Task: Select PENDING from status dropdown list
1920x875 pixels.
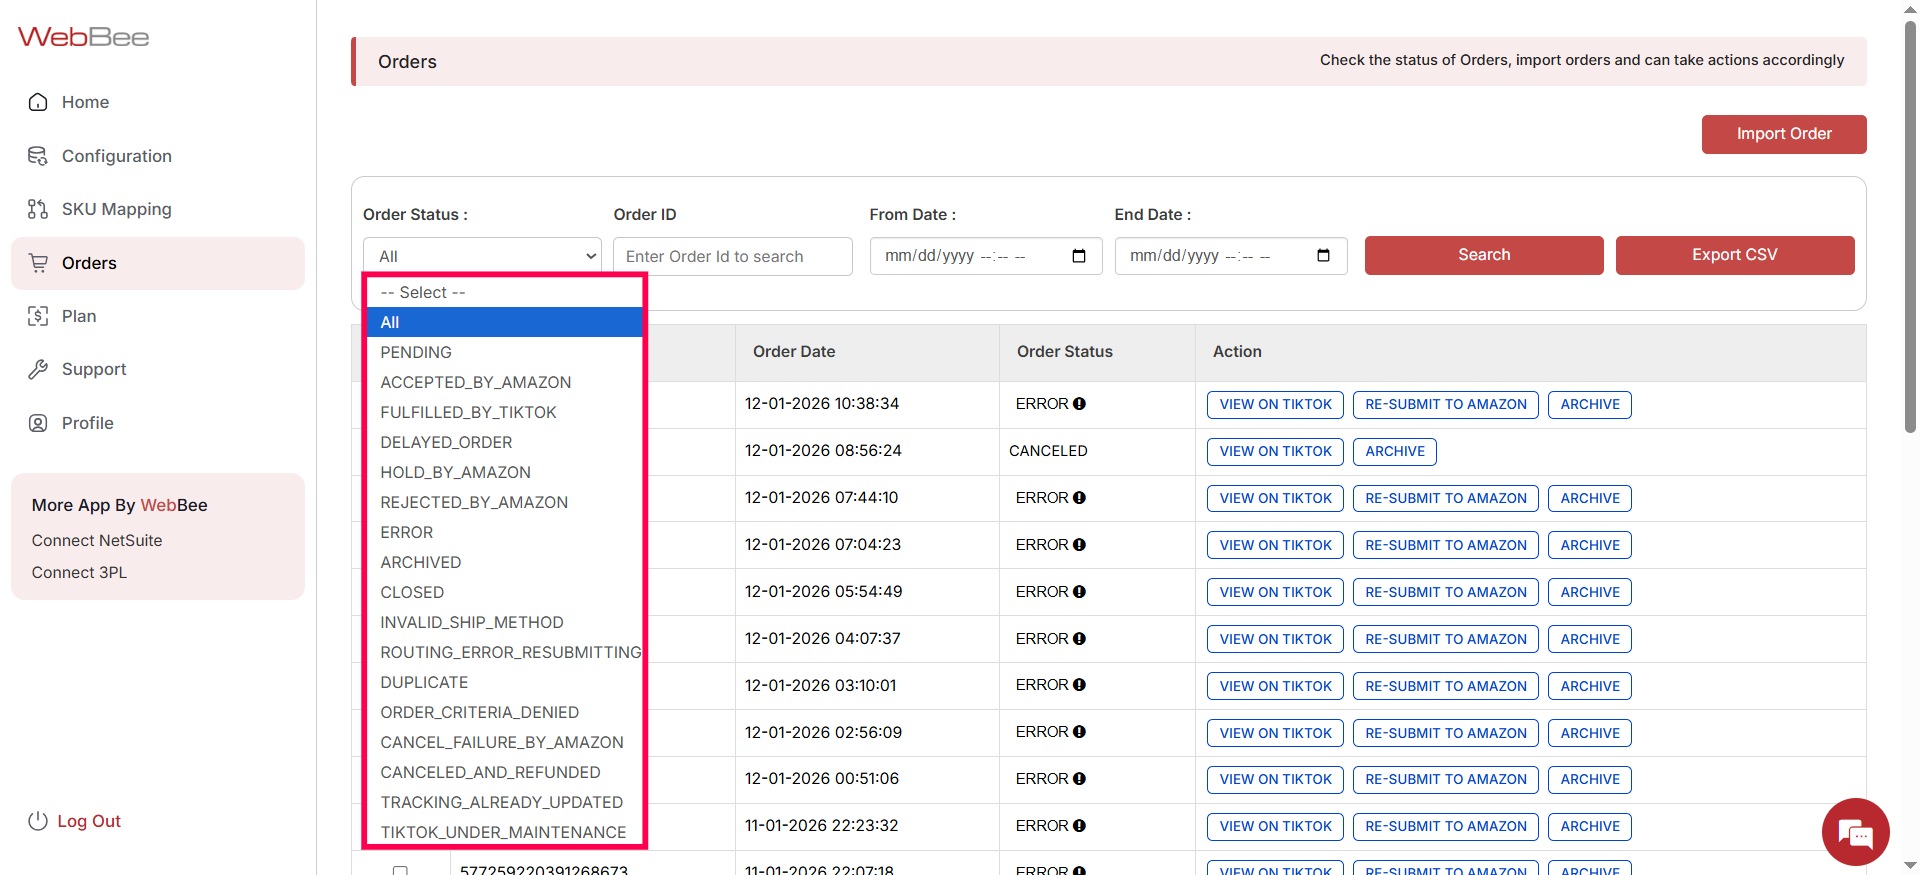Action: click(x=416, y=352)
